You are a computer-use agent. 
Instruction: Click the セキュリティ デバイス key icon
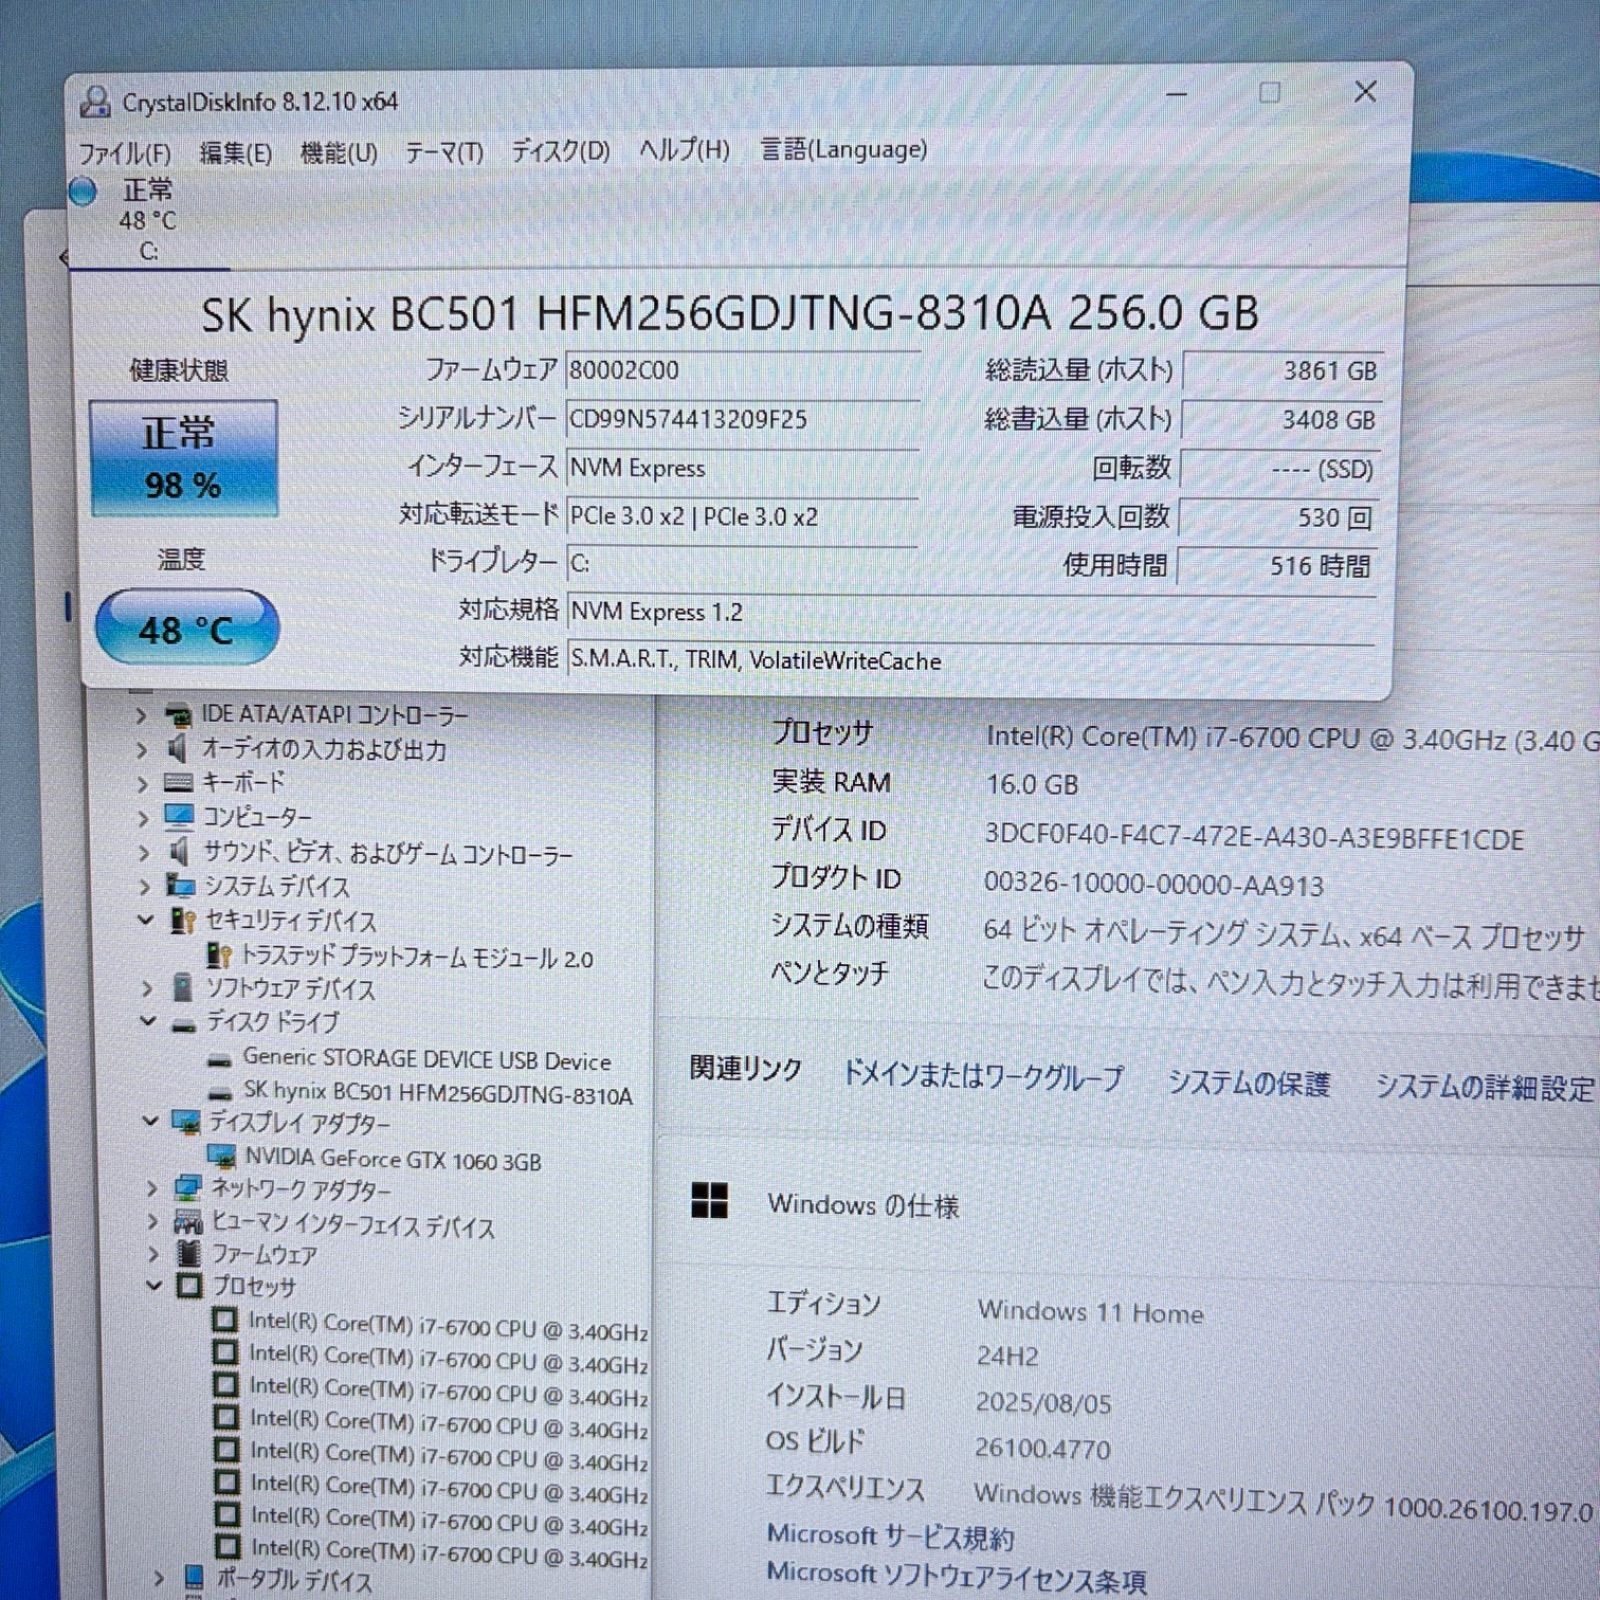tap(183, 921)
